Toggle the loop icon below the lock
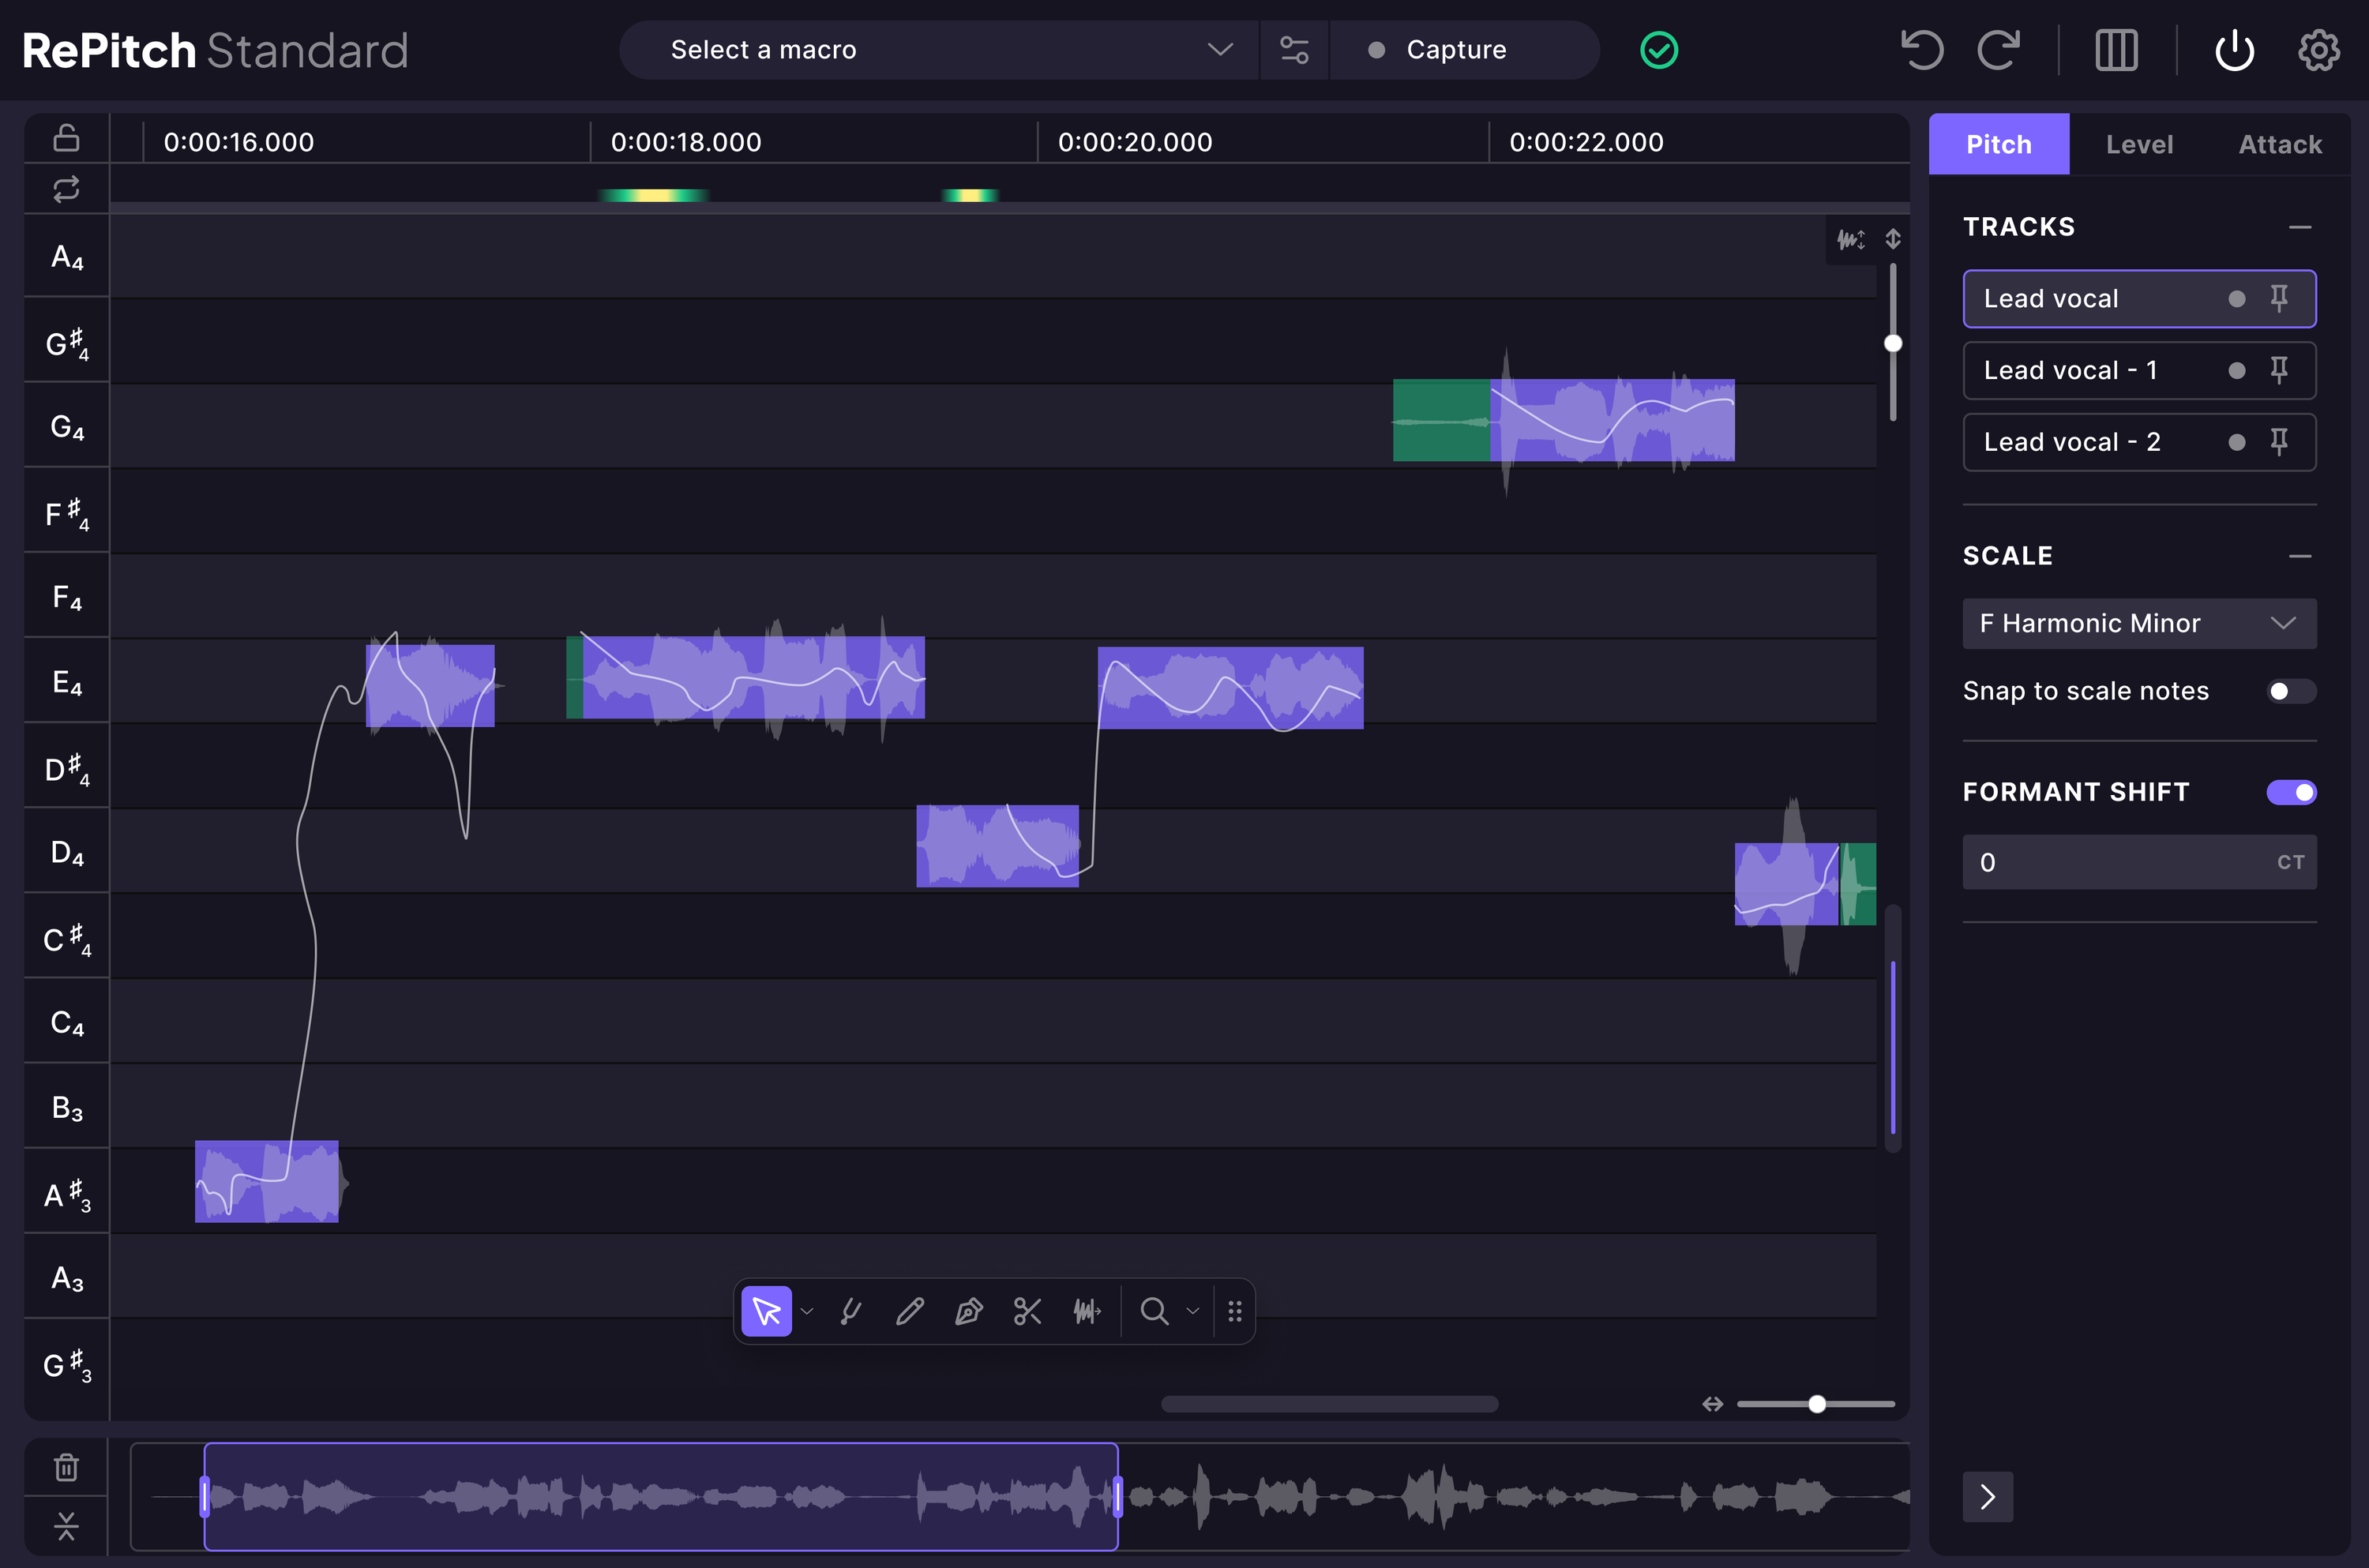 [x=65, y=188]
